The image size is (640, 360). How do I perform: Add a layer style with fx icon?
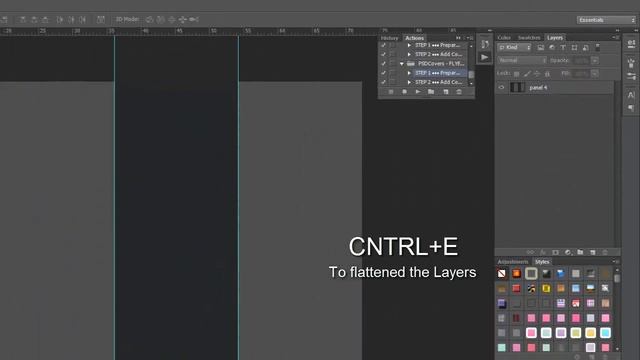coord(543,252)
